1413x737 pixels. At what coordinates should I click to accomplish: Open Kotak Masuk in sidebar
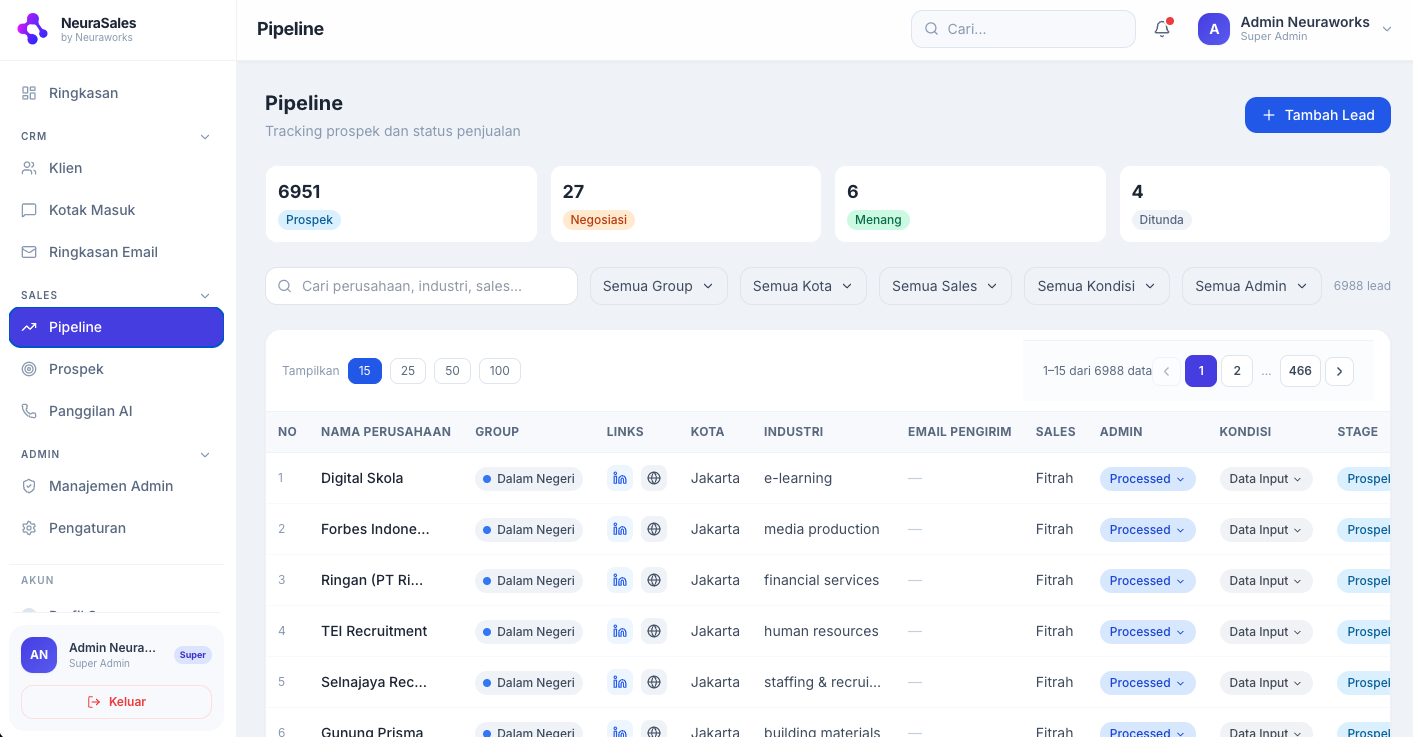(116, 210)
